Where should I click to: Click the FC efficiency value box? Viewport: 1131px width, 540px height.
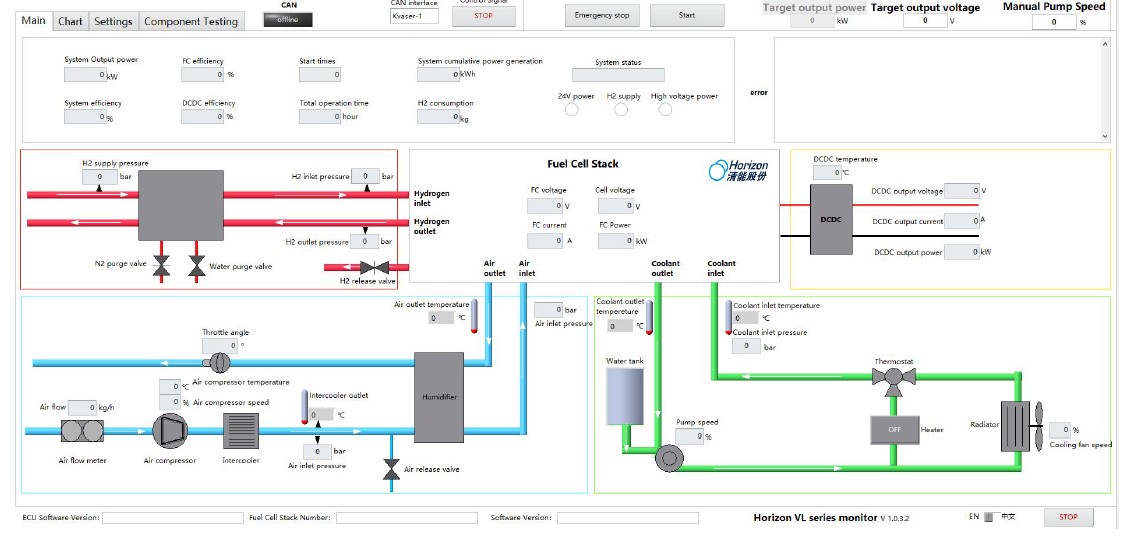point(203,74)
